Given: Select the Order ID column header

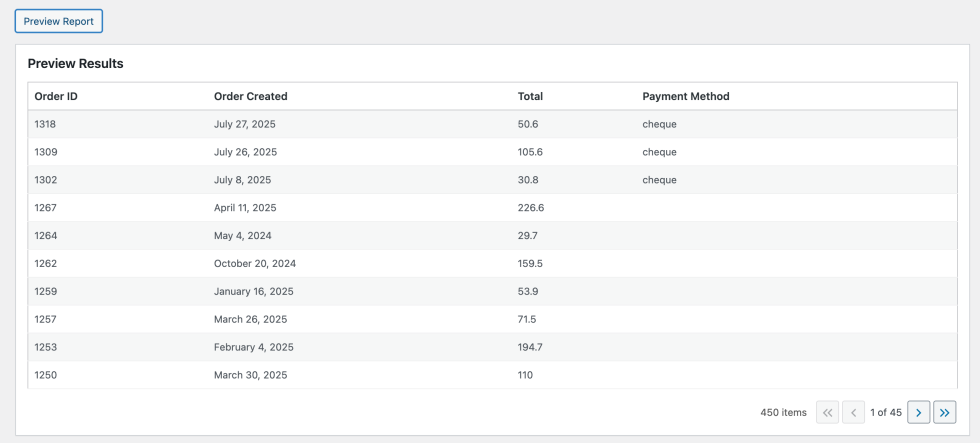Looking at the screenshot, I should point(56,96).
